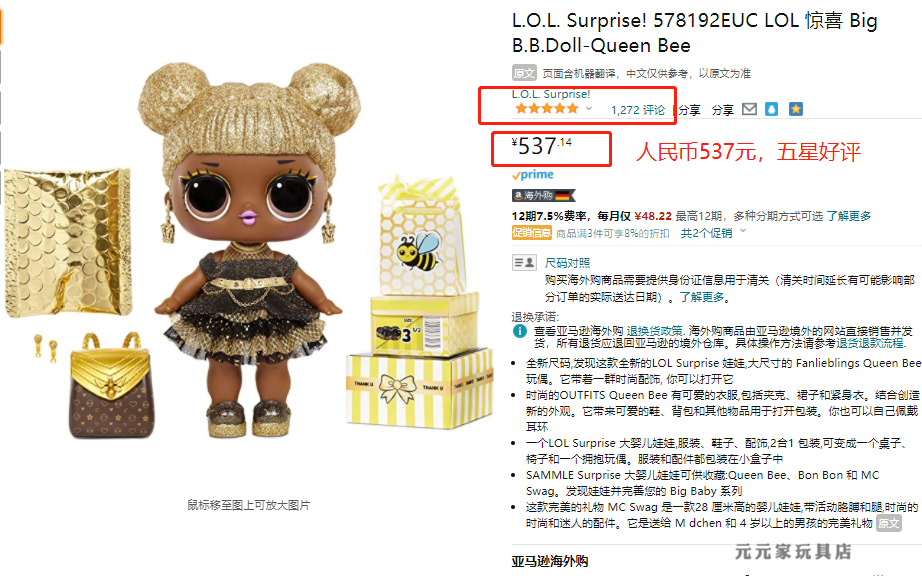This screenshot has height=576, width=922.
Task: Toggle the top 原文 original text badge
Action: tap(524, 73)
